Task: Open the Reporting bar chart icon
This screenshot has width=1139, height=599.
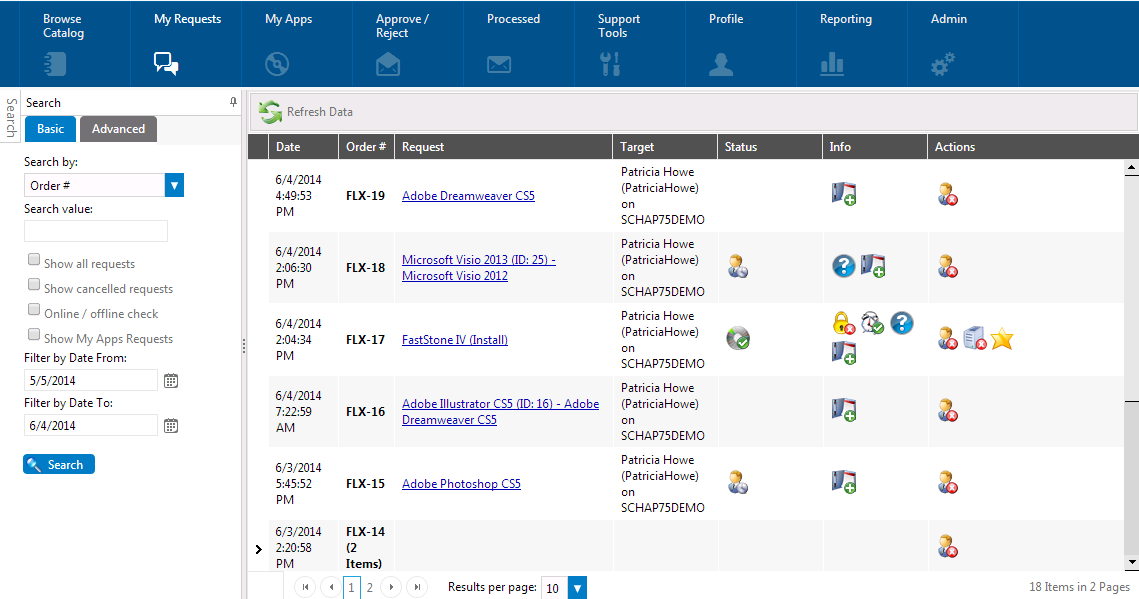Action: (x=831, y=63)
